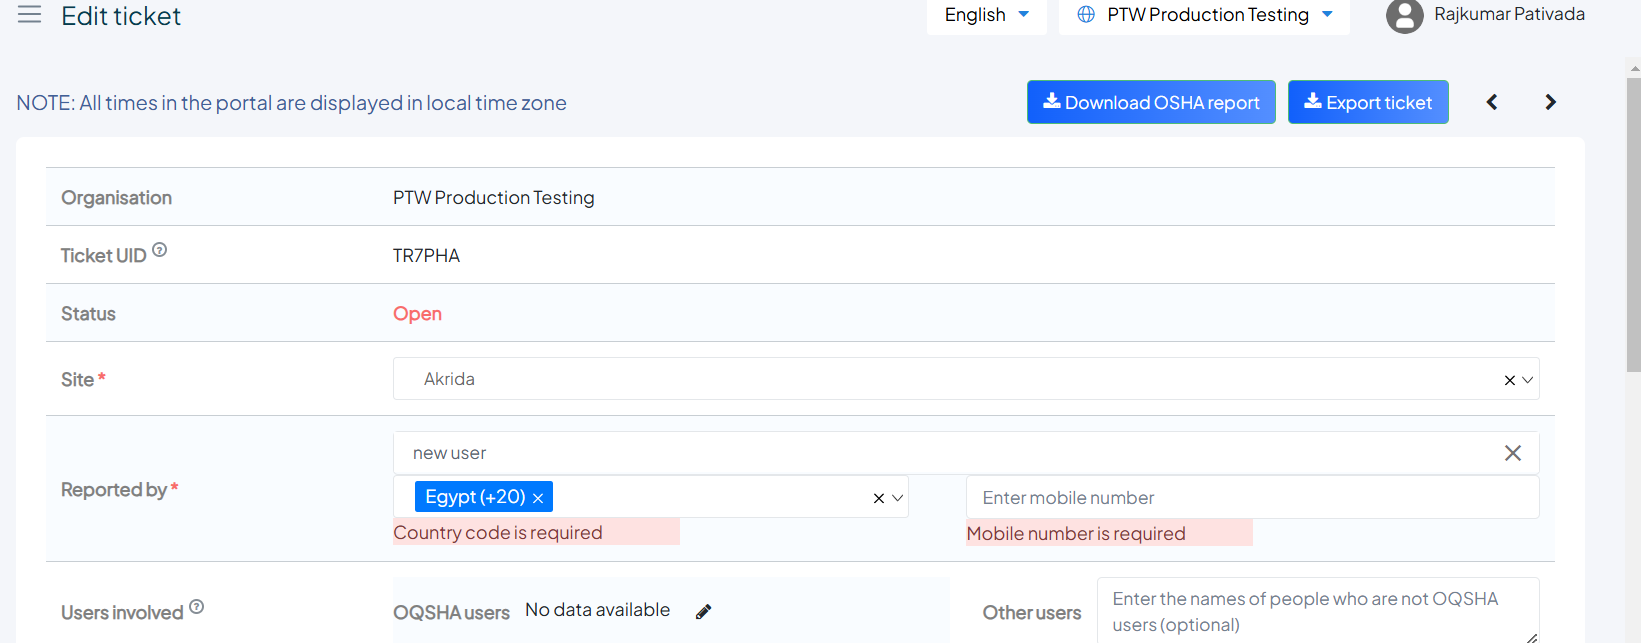Click the Other users text area
This screenshot has width=1641, height=643.
[1316, 611]
